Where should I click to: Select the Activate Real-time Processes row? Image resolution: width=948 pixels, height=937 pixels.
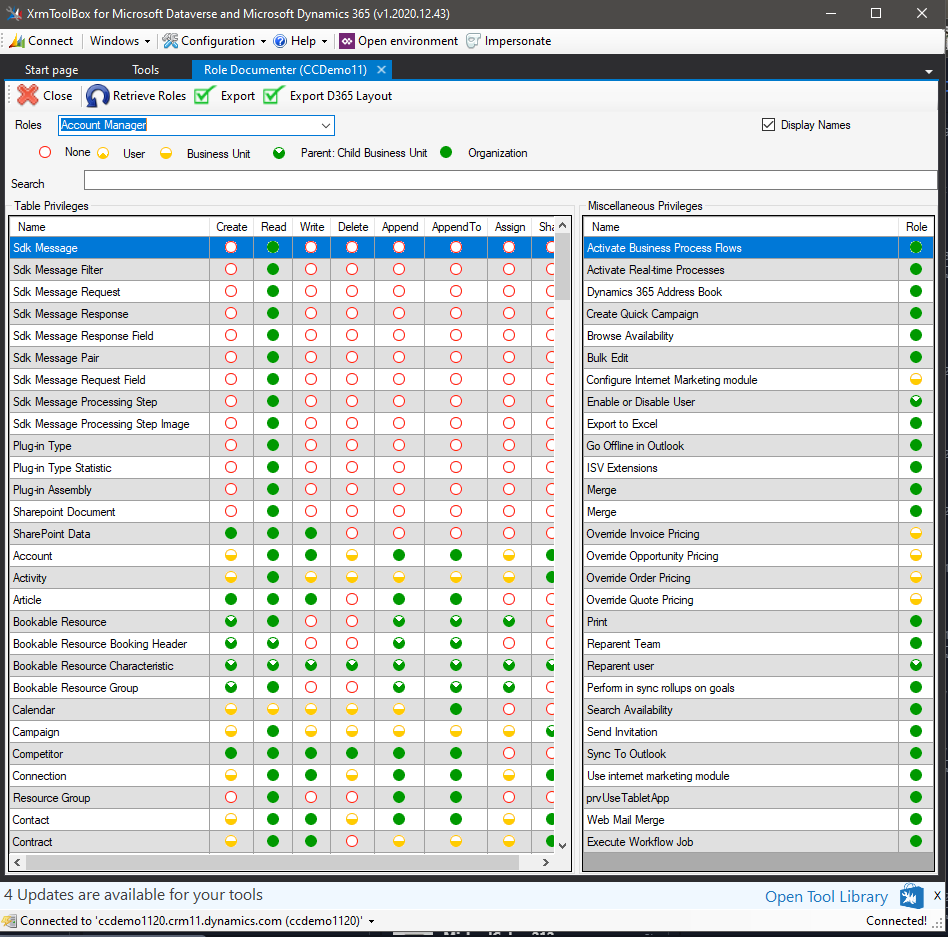(759, 270)
